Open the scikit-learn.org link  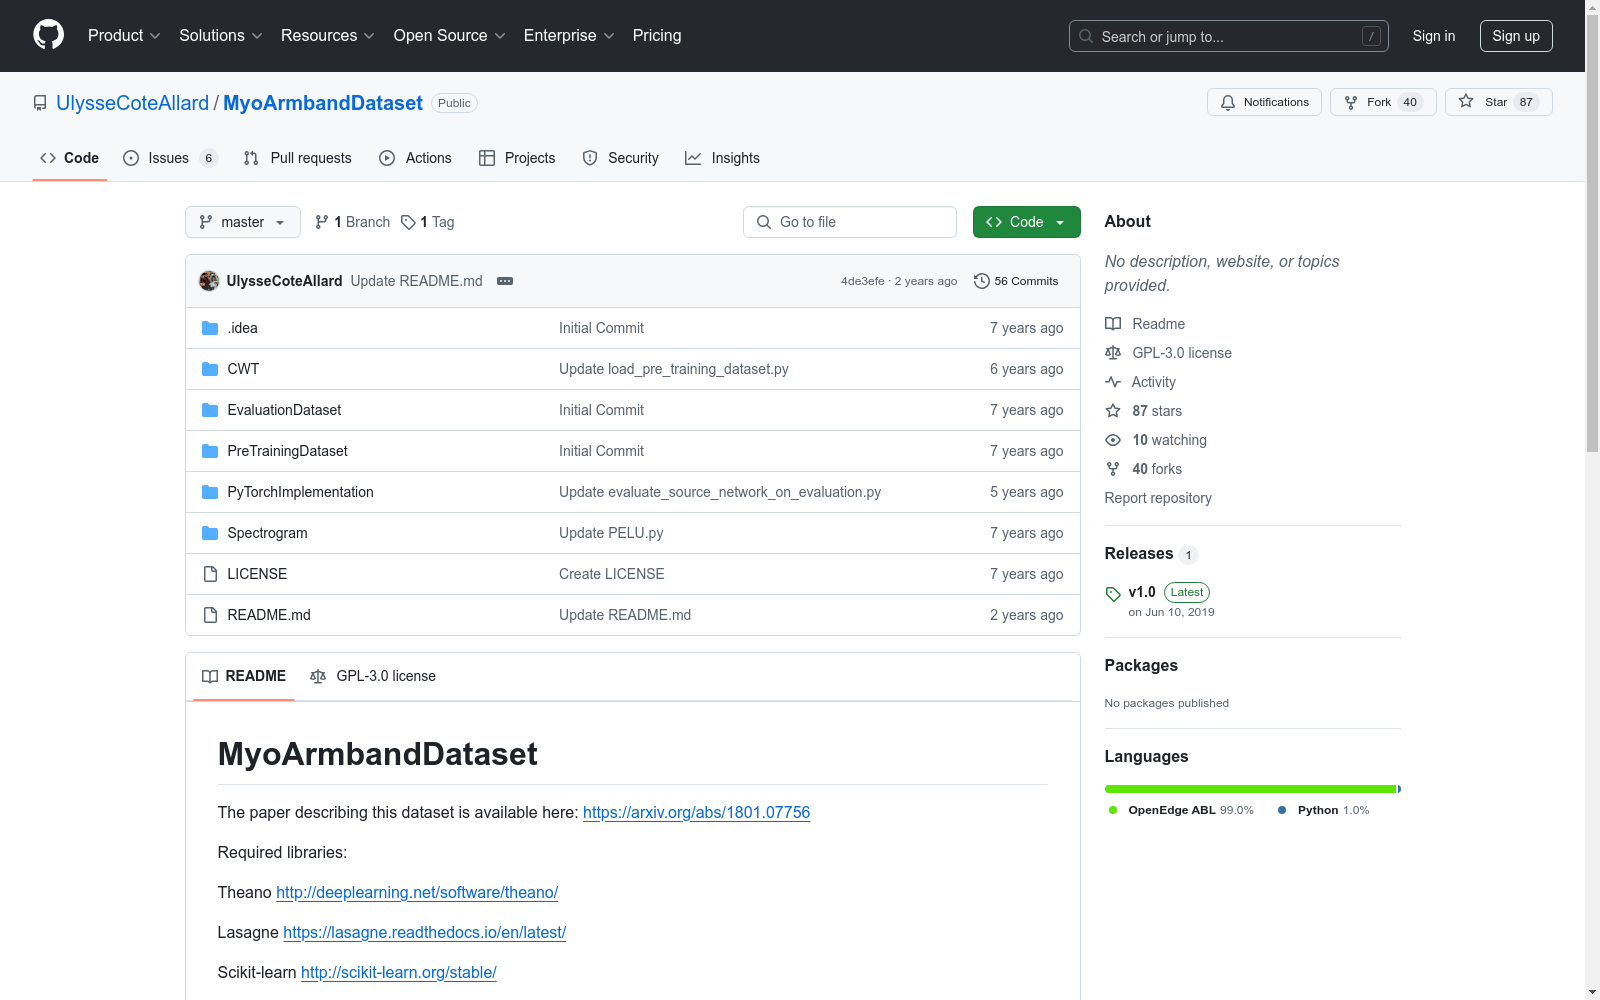point(399,972)
